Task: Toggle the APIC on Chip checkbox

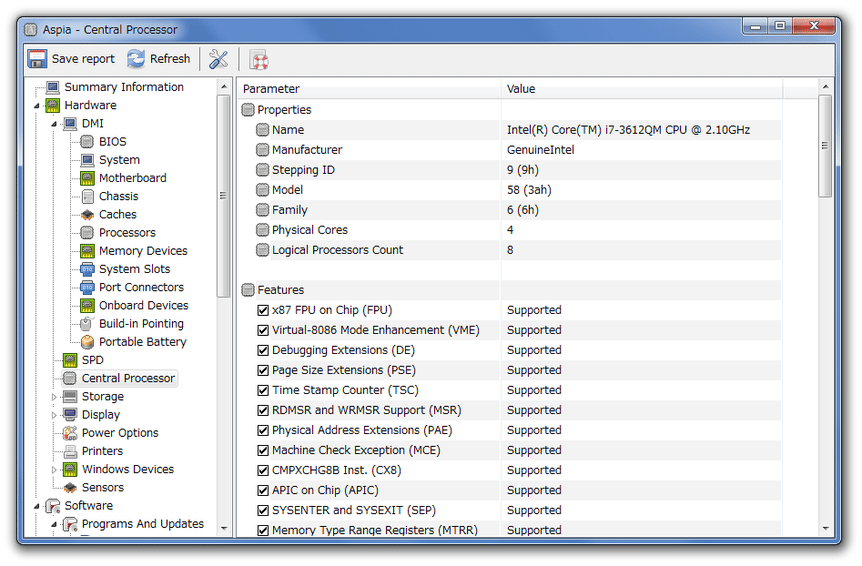Action: point(263,491)
